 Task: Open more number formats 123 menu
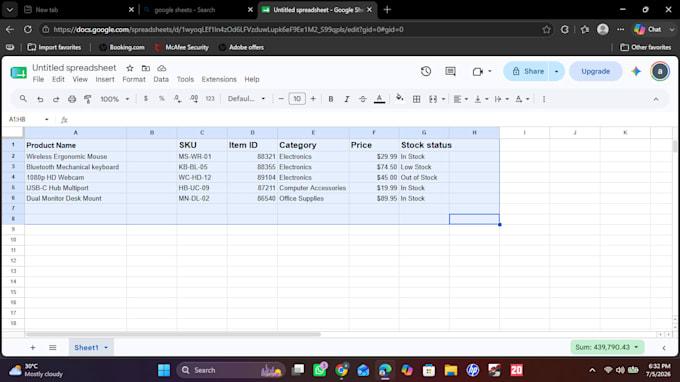click(210, 99)
